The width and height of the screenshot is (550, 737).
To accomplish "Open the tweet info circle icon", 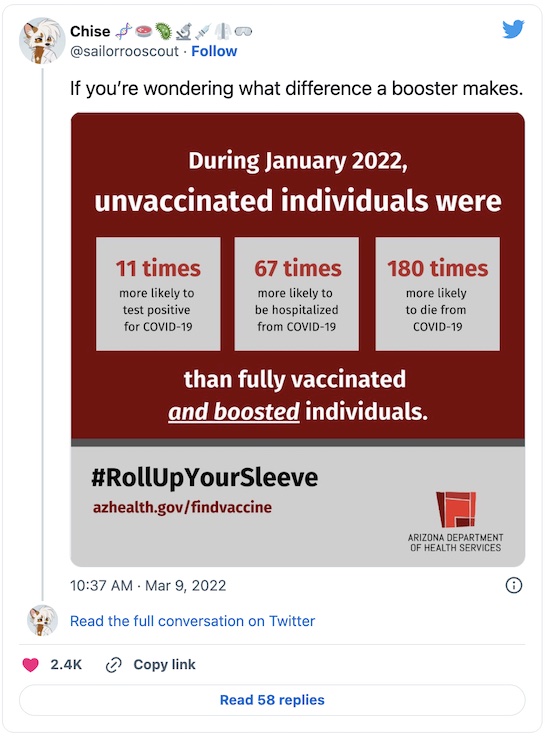I will click(513, 585).
